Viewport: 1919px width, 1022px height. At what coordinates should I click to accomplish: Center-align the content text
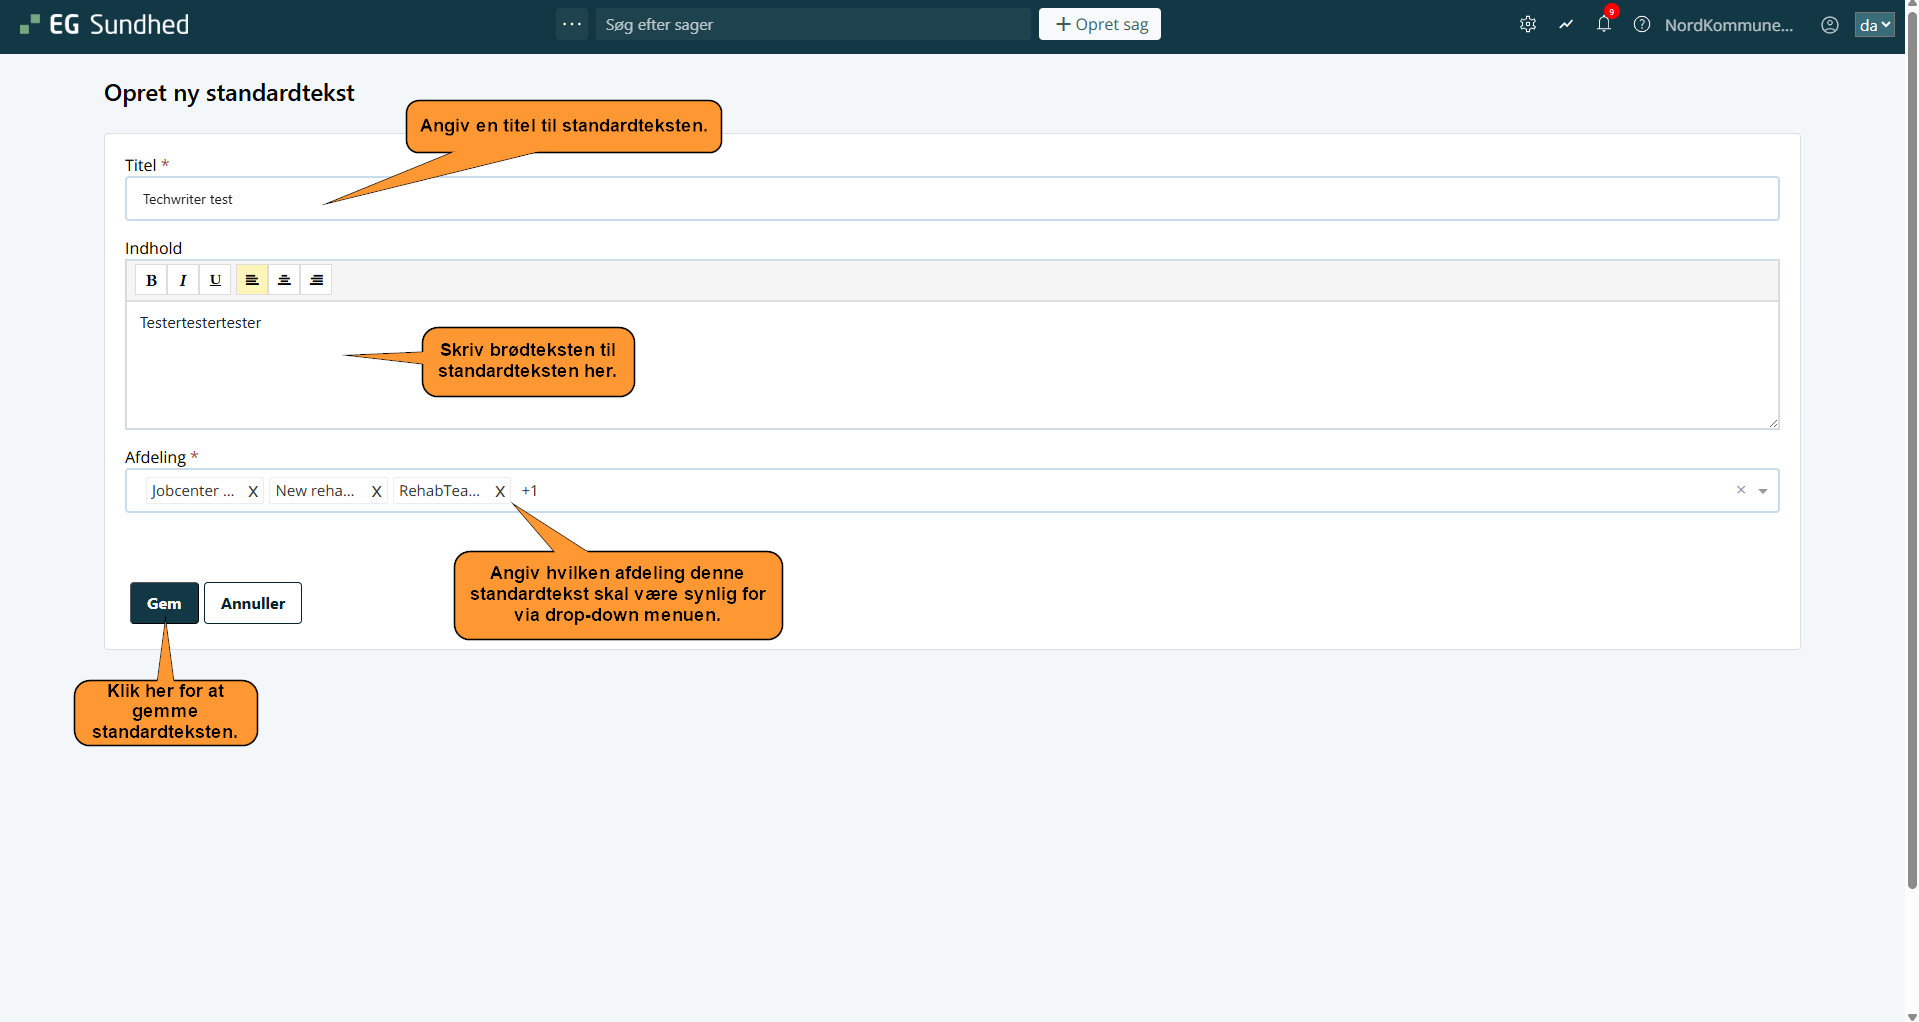pos(284,280)
